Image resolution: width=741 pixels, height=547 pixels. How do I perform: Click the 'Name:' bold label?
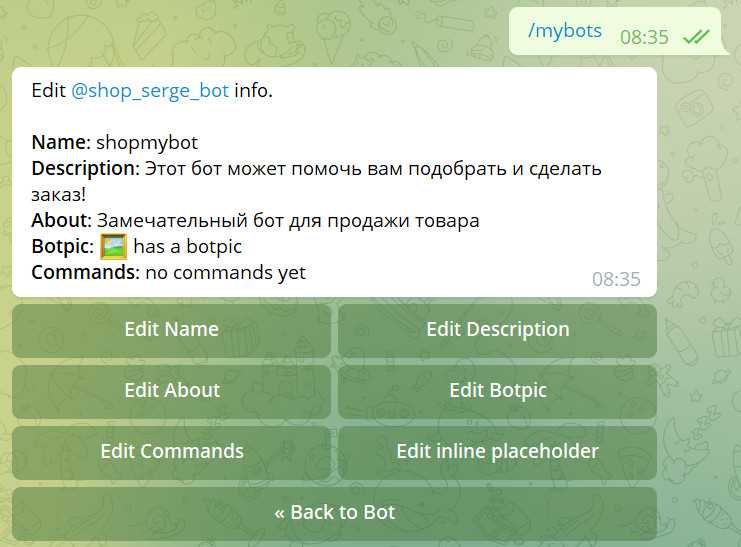61,142
